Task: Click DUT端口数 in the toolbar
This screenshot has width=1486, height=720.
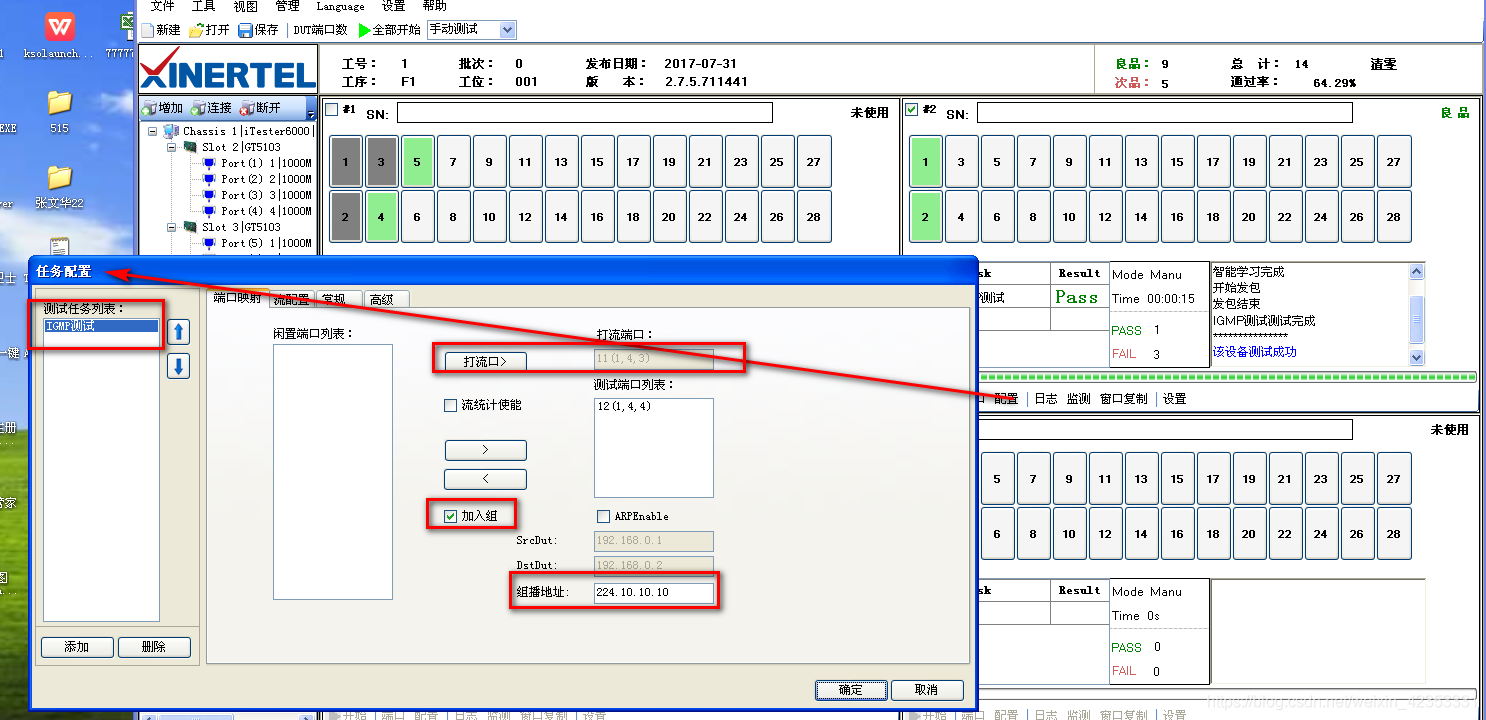Action: tap(320, 30)
